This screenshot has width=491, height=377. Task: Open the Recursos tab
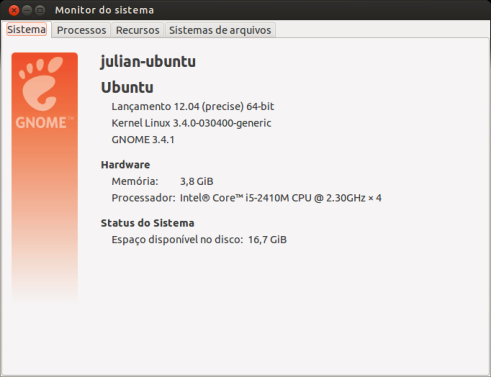pyautogui.click(x=137, y=30)
